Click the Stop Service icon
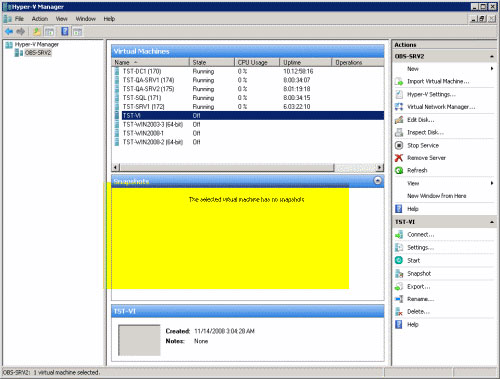This screenshot has width=500, height=379. [x=399, y=145]
